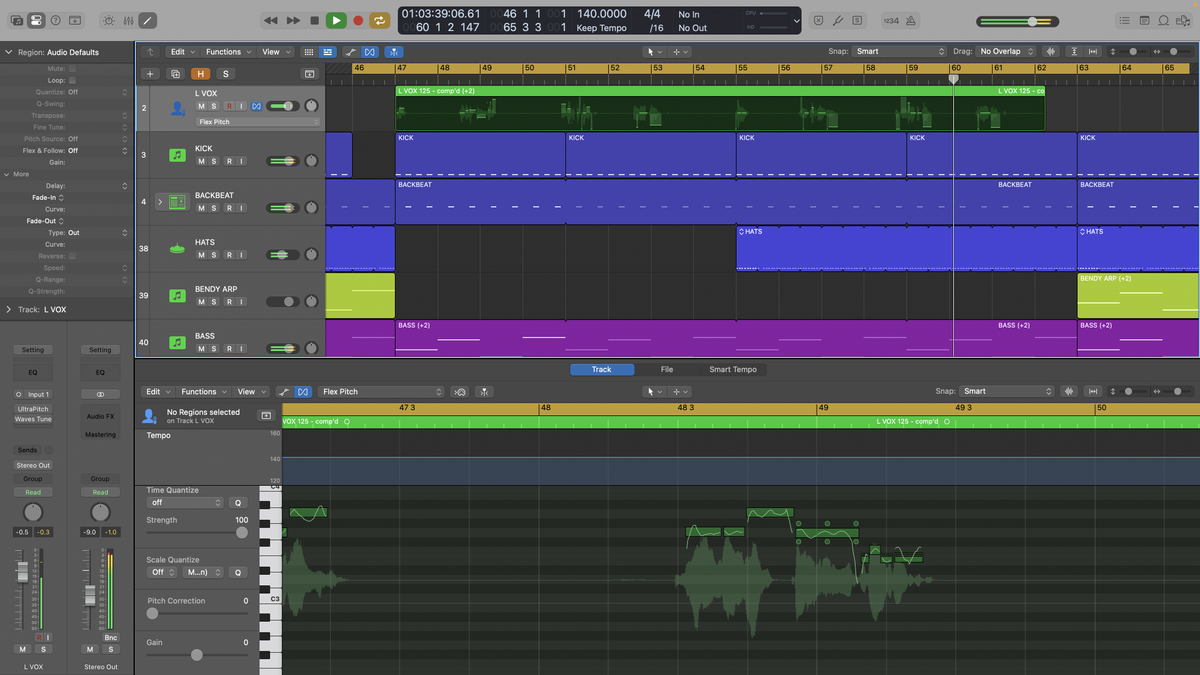This screenshot has width=1200, height=675.
Task: Switch to the File editor tab
Action: point(667,370)
